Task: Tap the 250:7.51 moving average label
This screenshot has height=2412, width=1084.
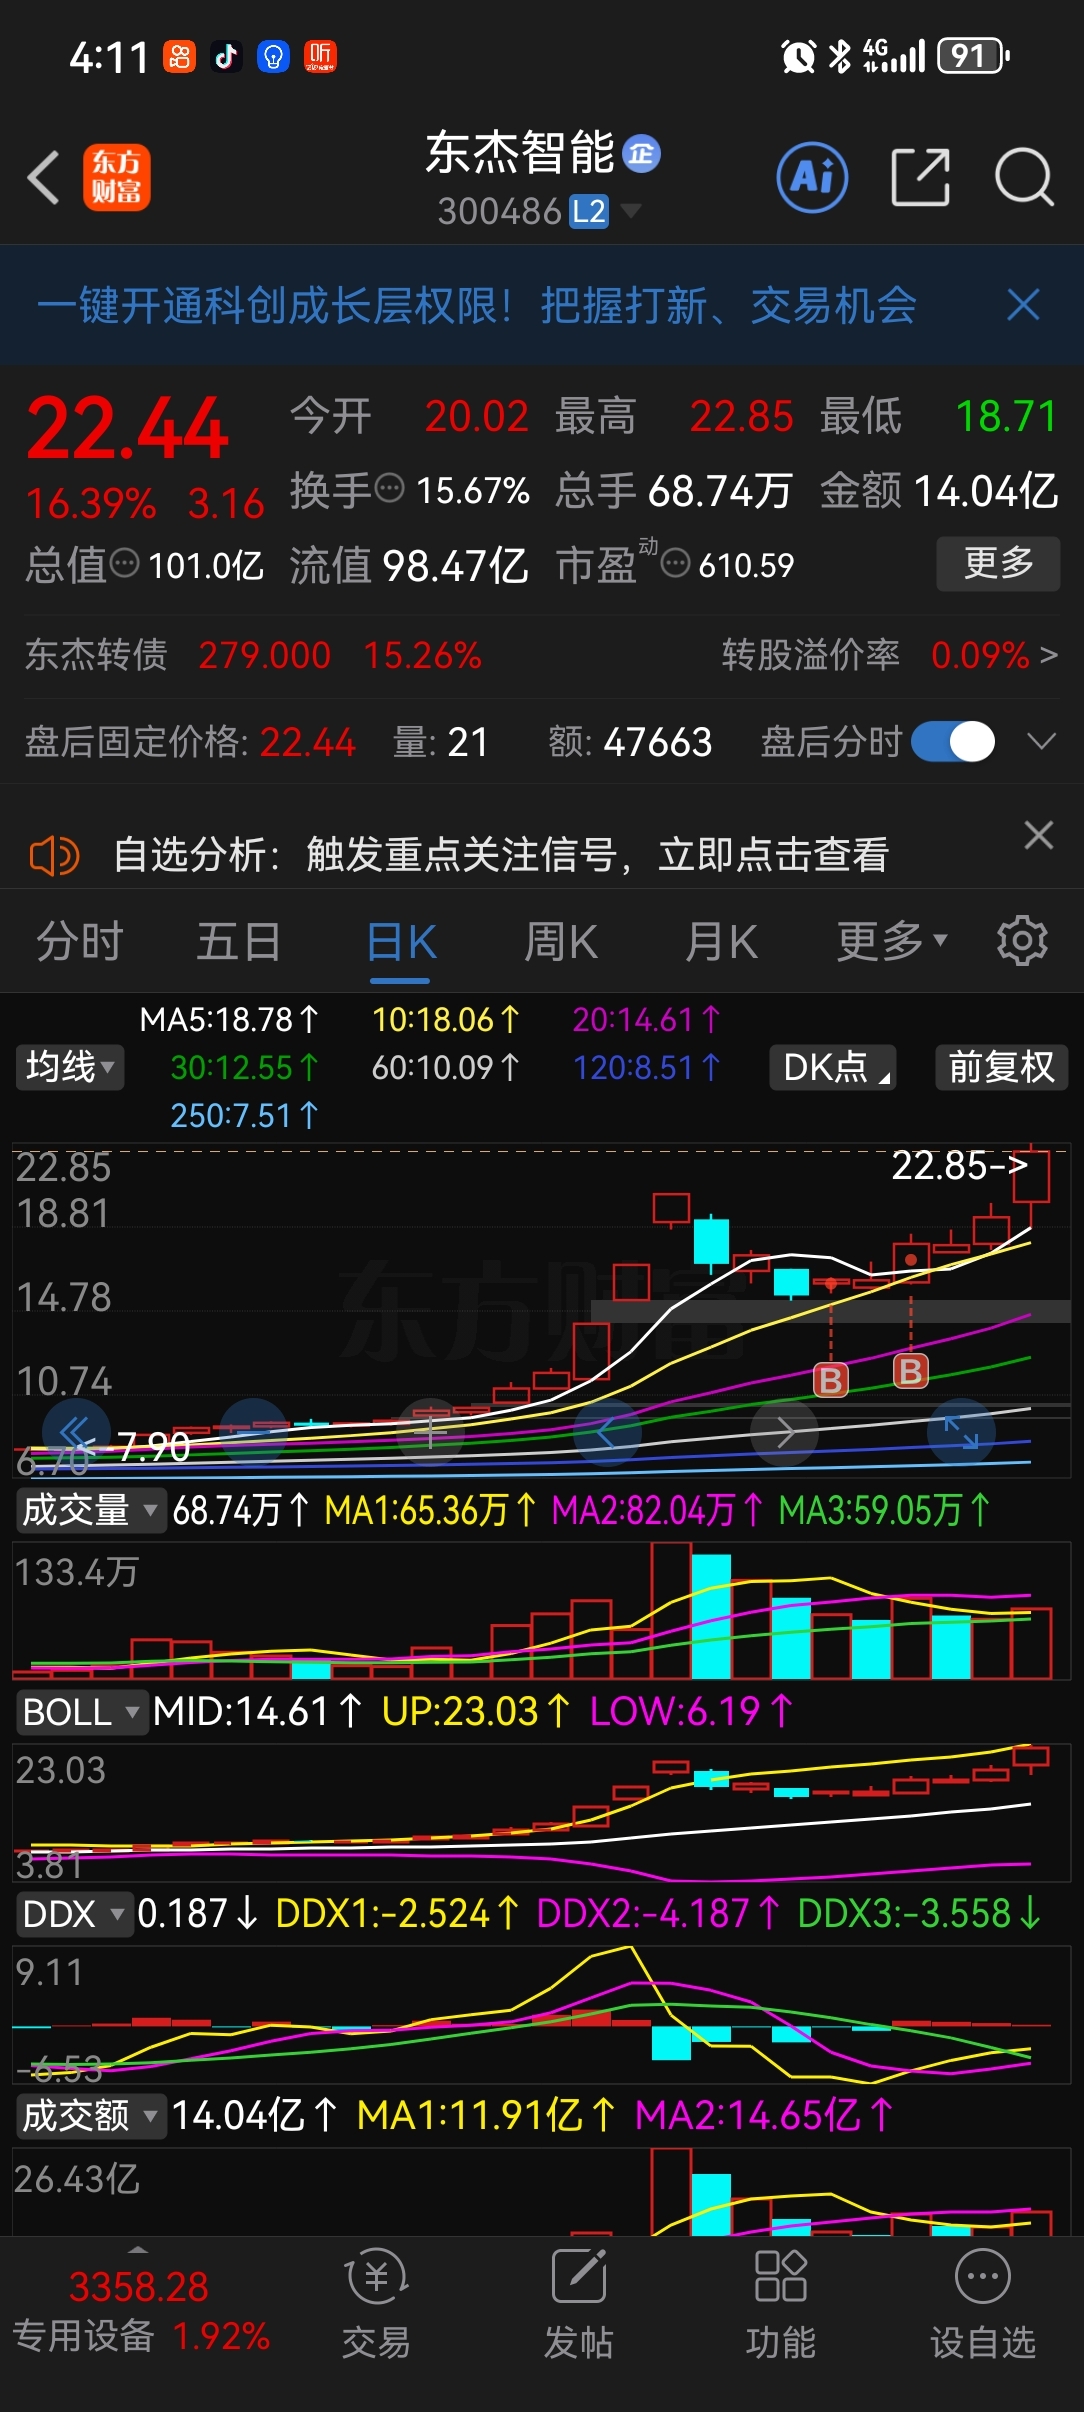Action: point(244,1115)
